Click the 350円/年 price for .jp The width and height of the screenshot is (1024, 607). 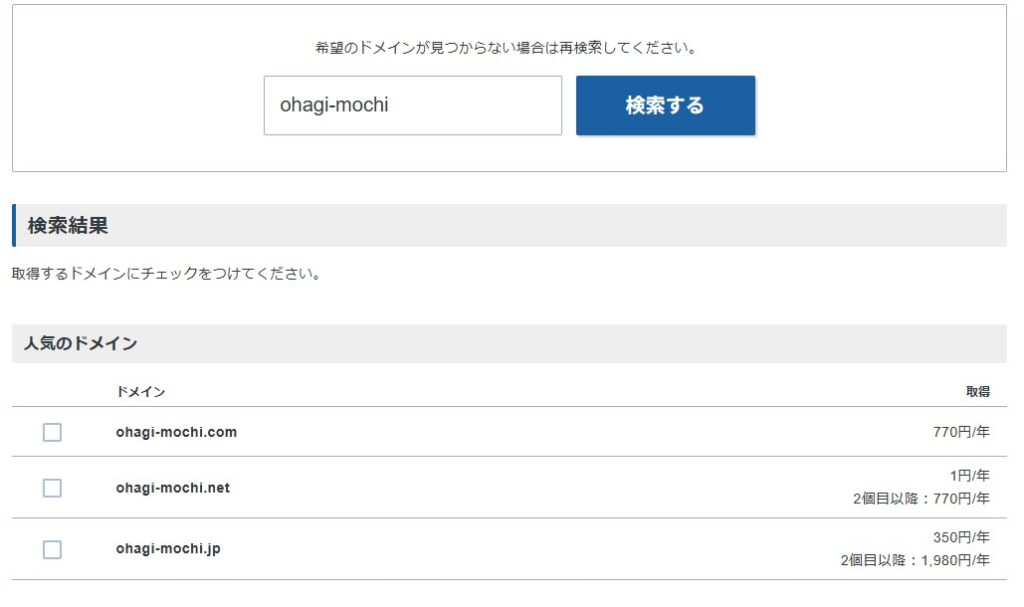(961, 537)
